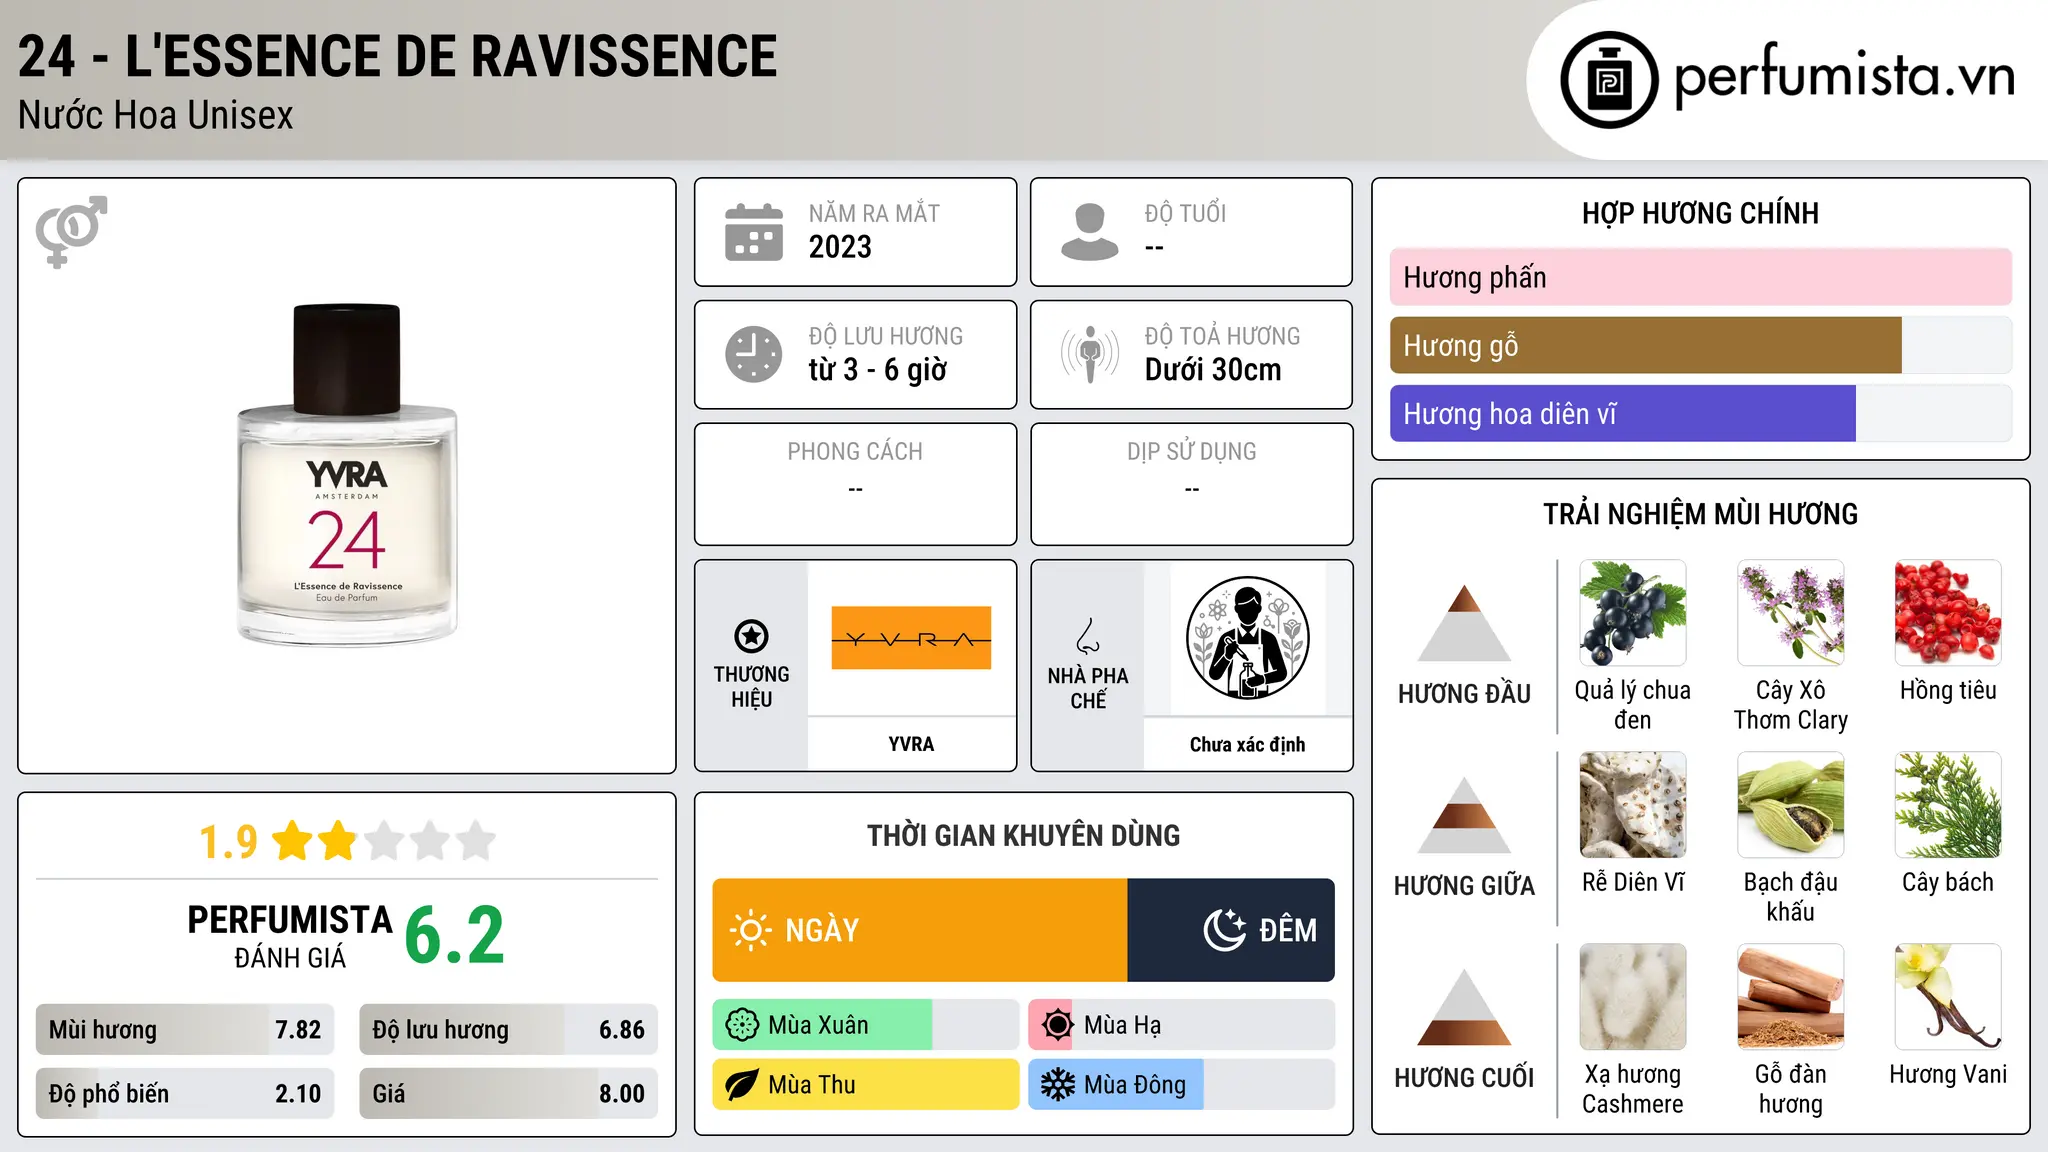Click the Trải nghiệm mùi hương heading
Screen dimensions: 2048x1152
(x=1700, y=514)
